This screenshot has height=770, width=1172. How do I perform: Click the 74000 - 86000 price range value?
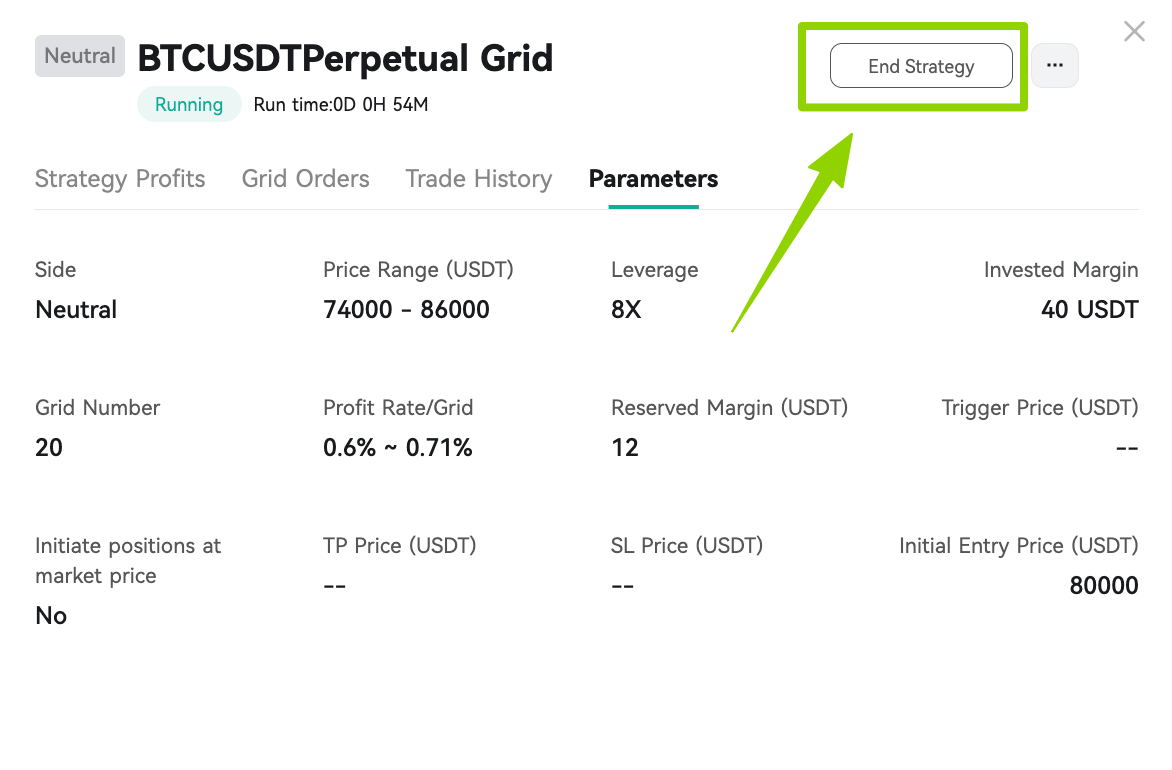(406, 309)
